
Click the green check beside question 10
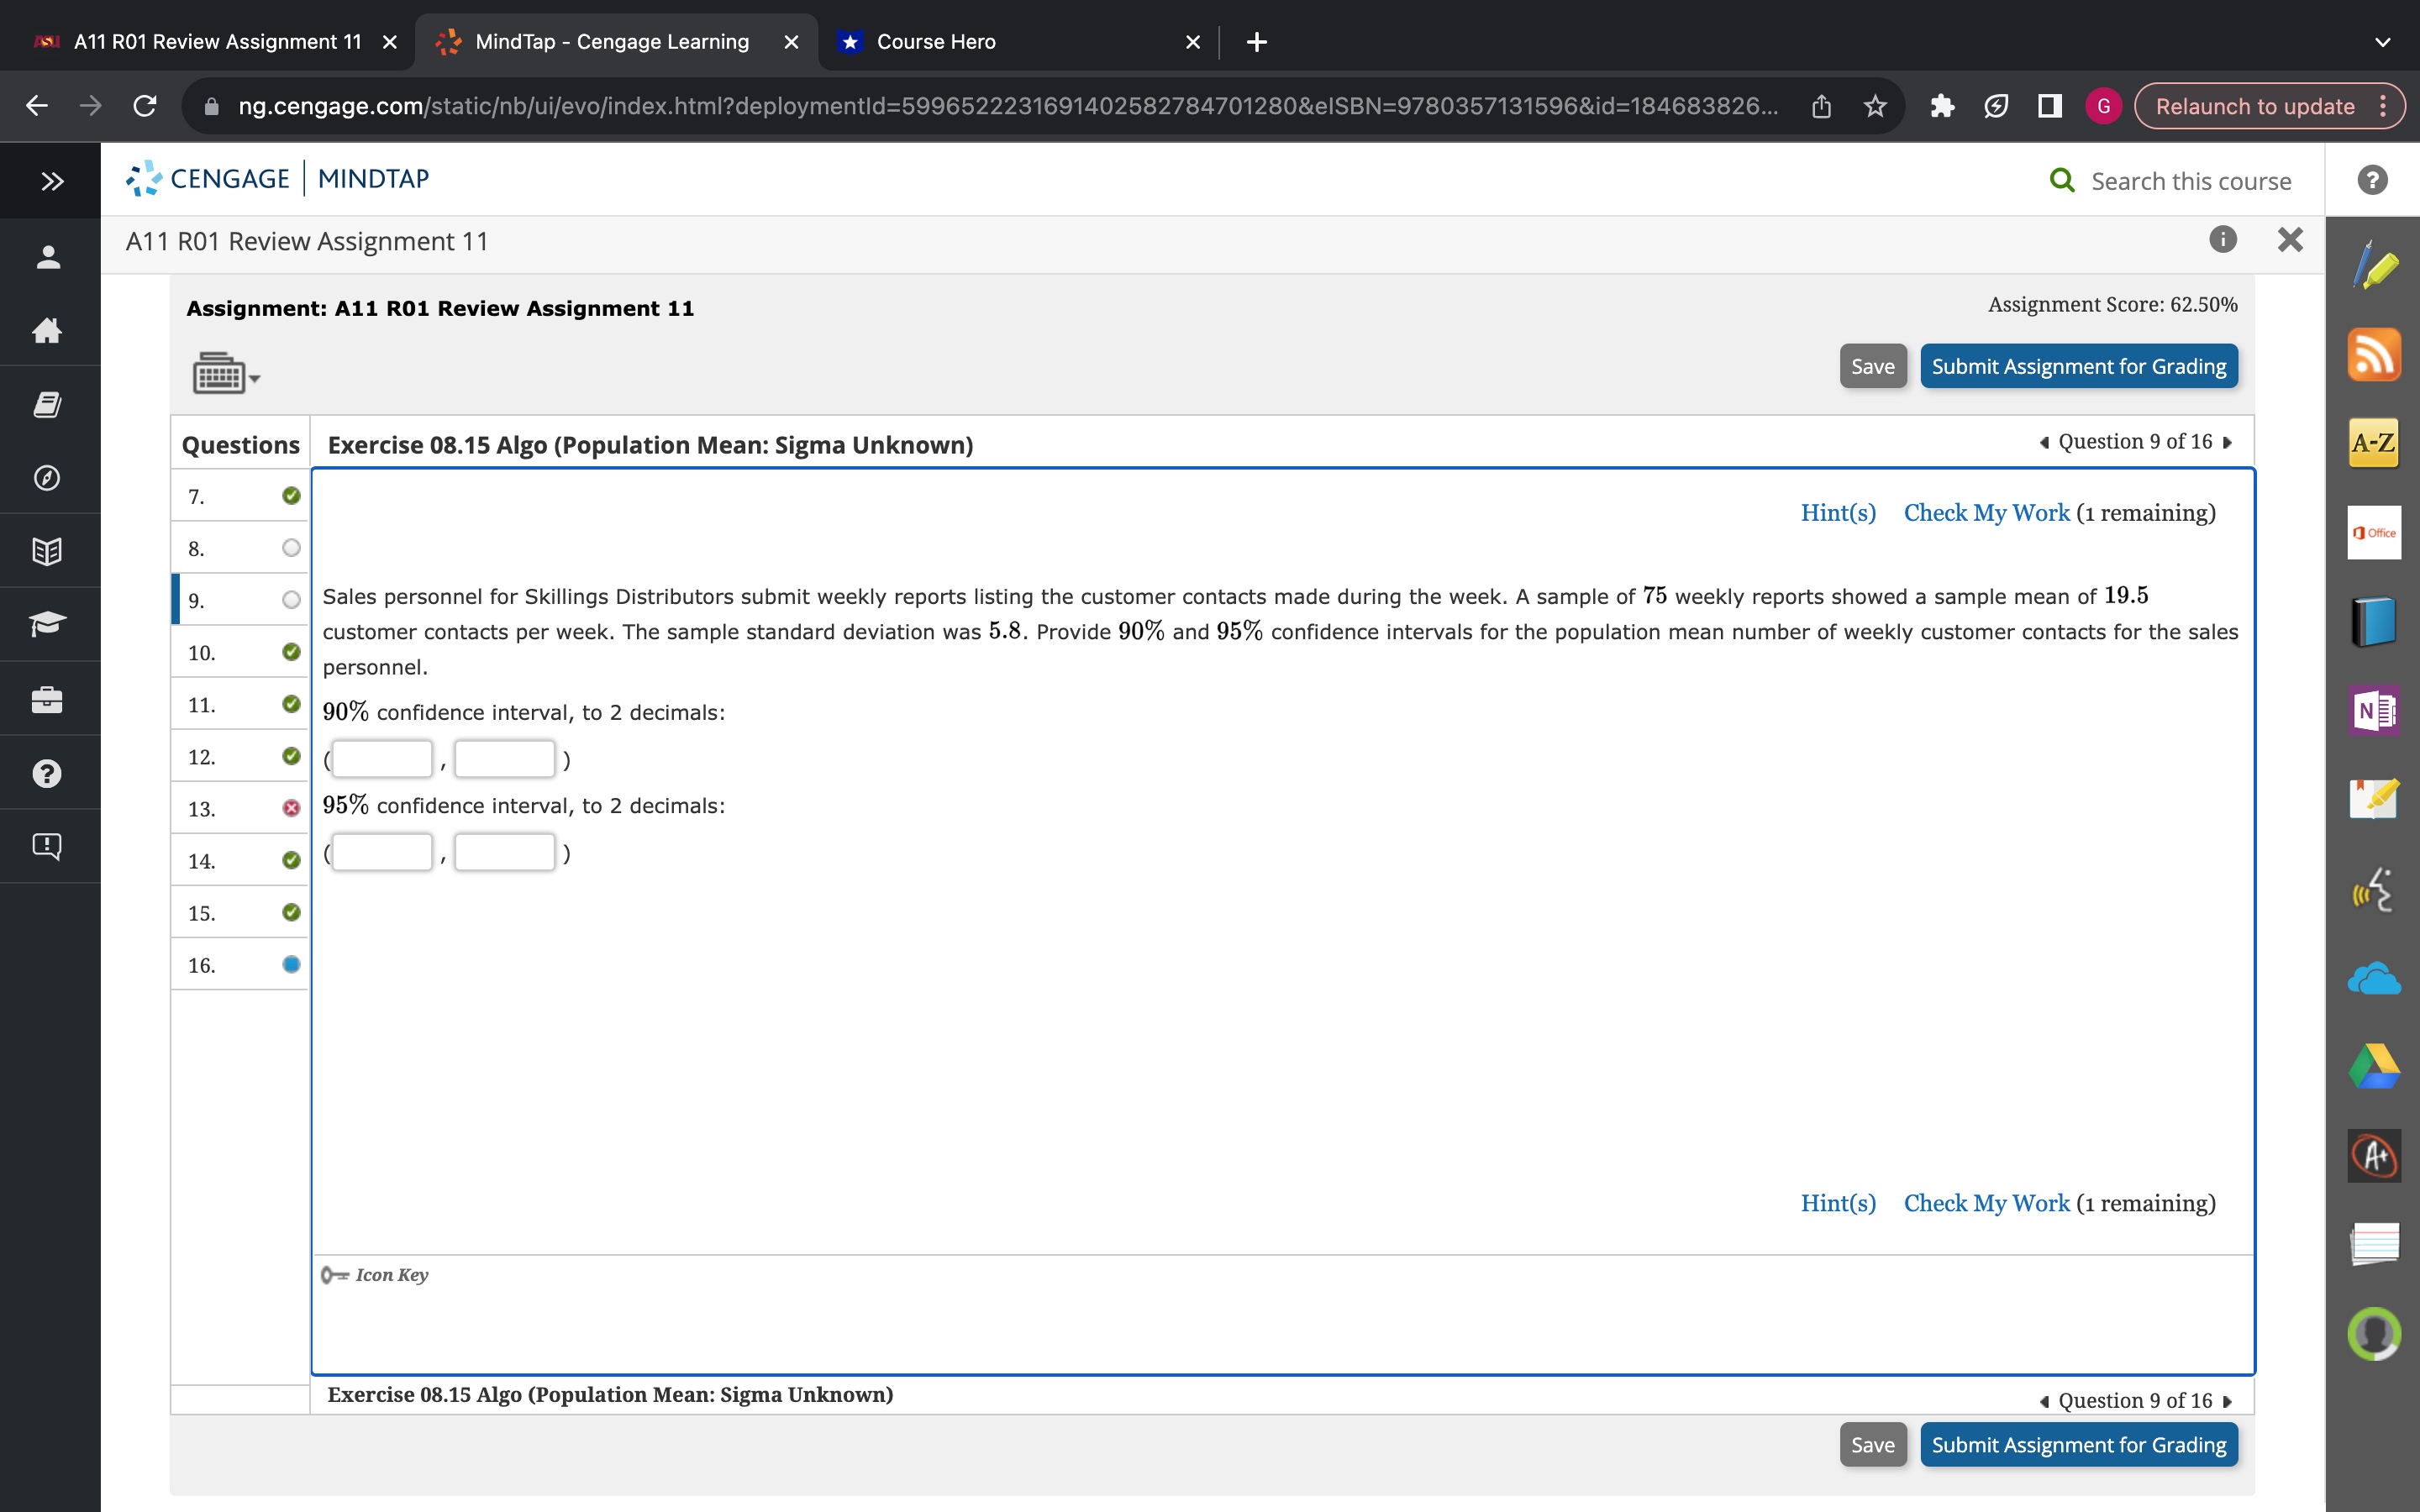click(x=290, y=652)
